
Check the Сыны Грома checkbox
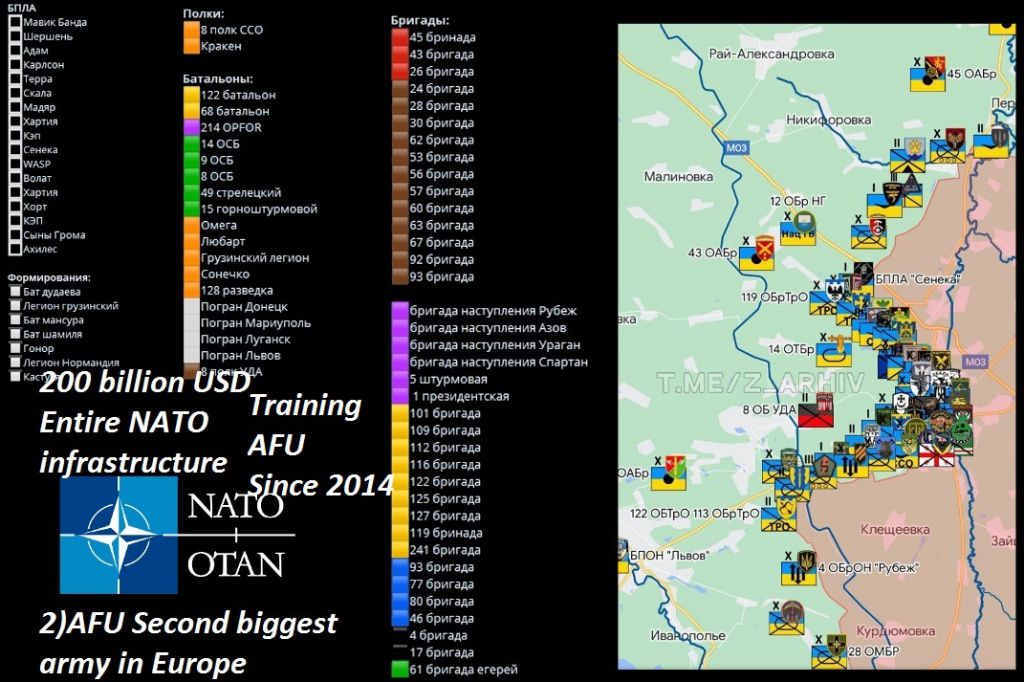click(15, 235)
